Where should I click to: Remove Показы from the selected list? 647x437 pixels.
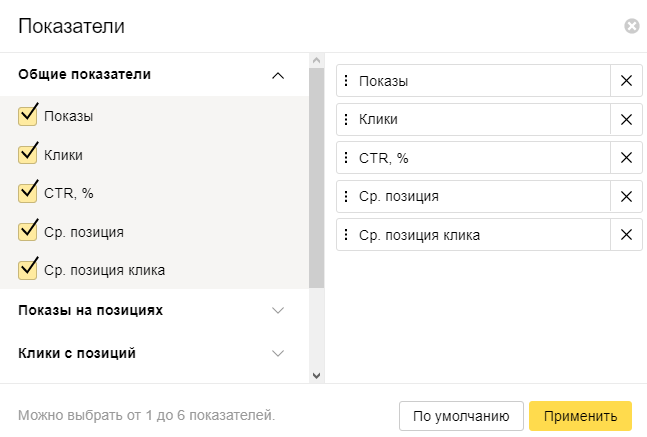[626, 81]
